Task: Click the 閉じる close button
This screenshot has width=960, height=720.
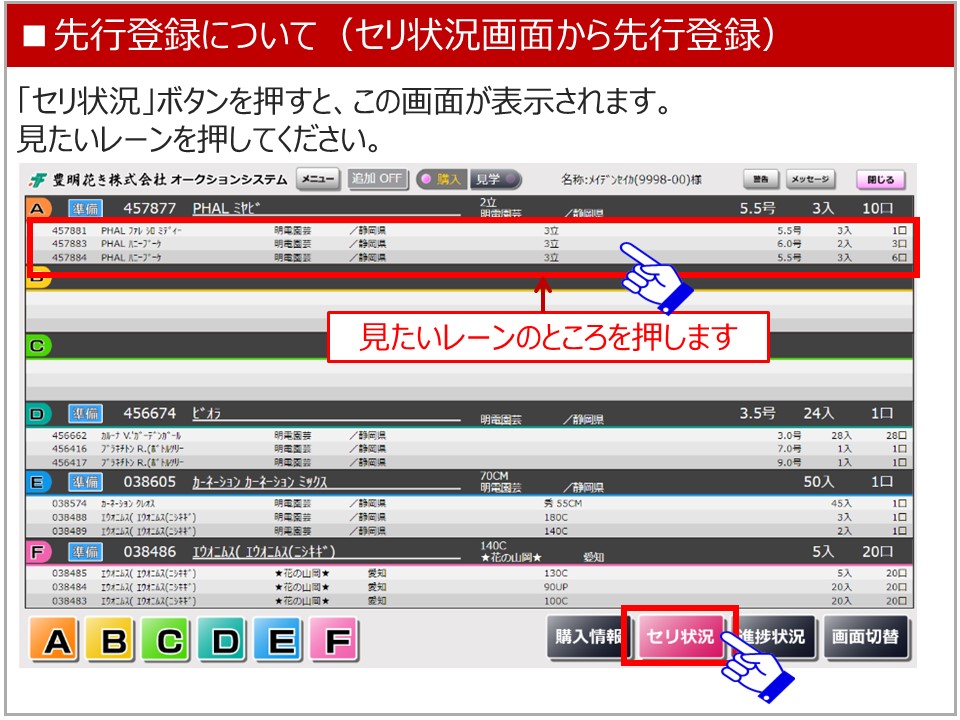Action: coord(880,180)
